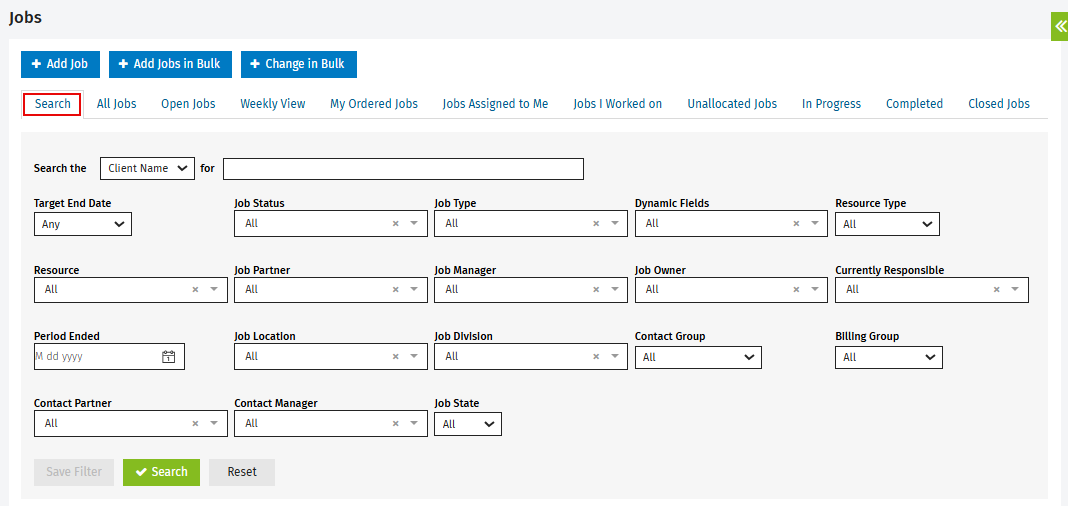Expand the Job Manager dropdown arrow

point(614,289)
